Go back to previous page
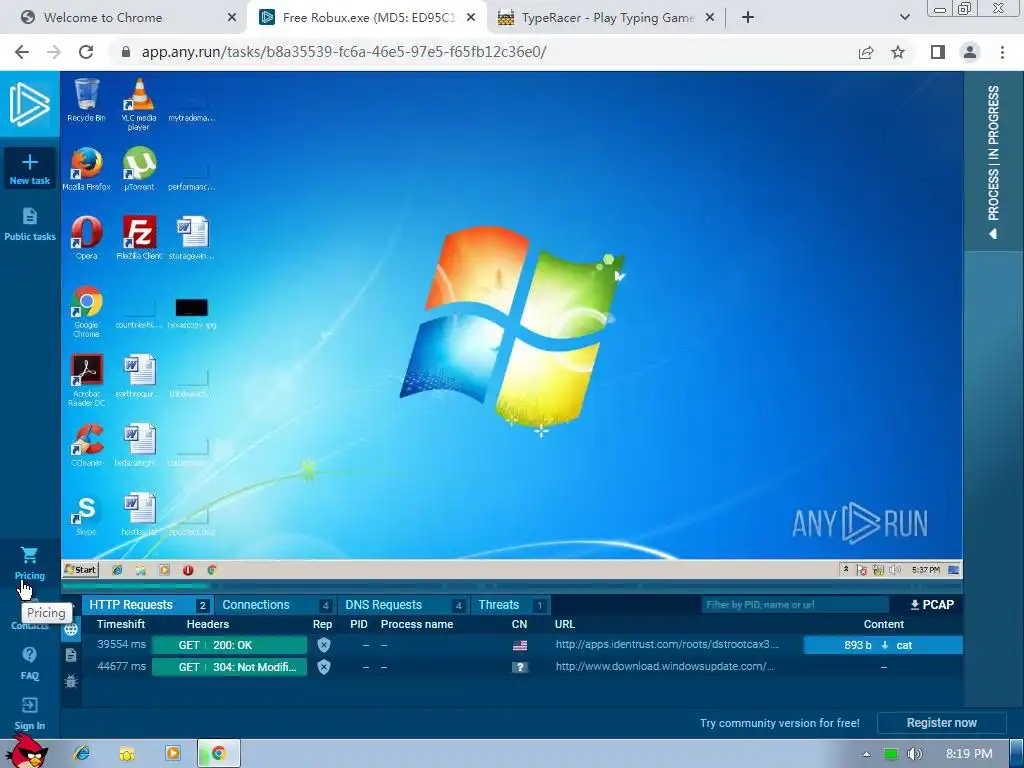This screenshot has height=768, width=1024. 22,52
